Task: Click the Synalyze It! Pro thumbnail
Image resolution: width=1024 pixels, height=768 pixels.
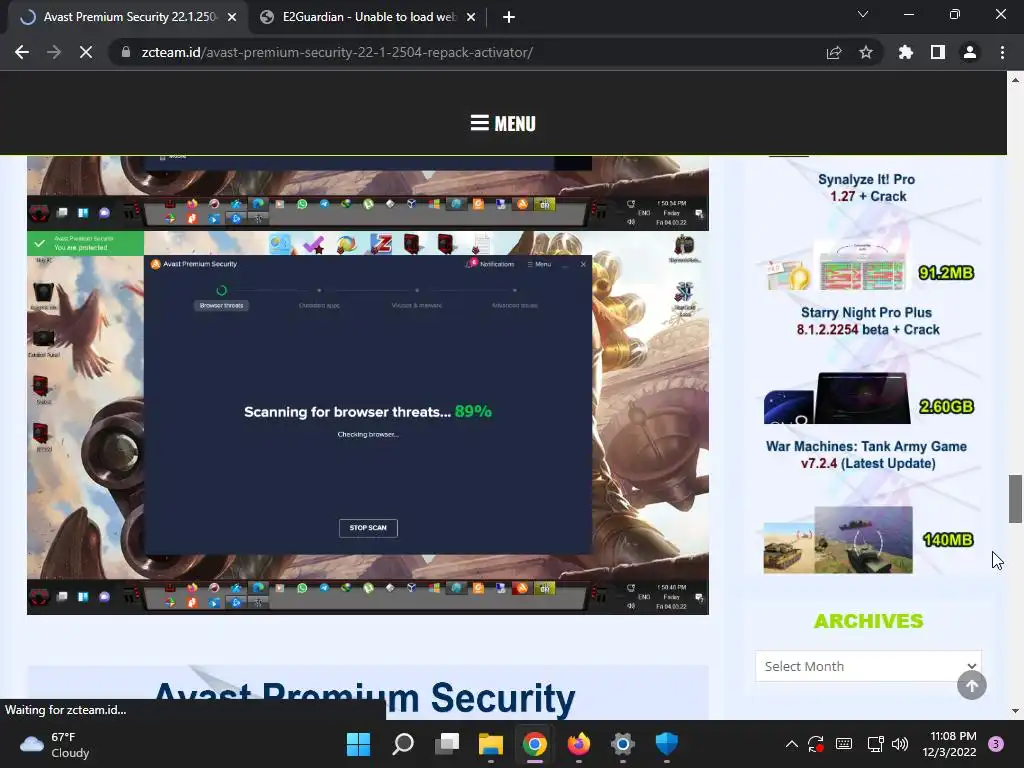Action: click(x=837, y=266)
